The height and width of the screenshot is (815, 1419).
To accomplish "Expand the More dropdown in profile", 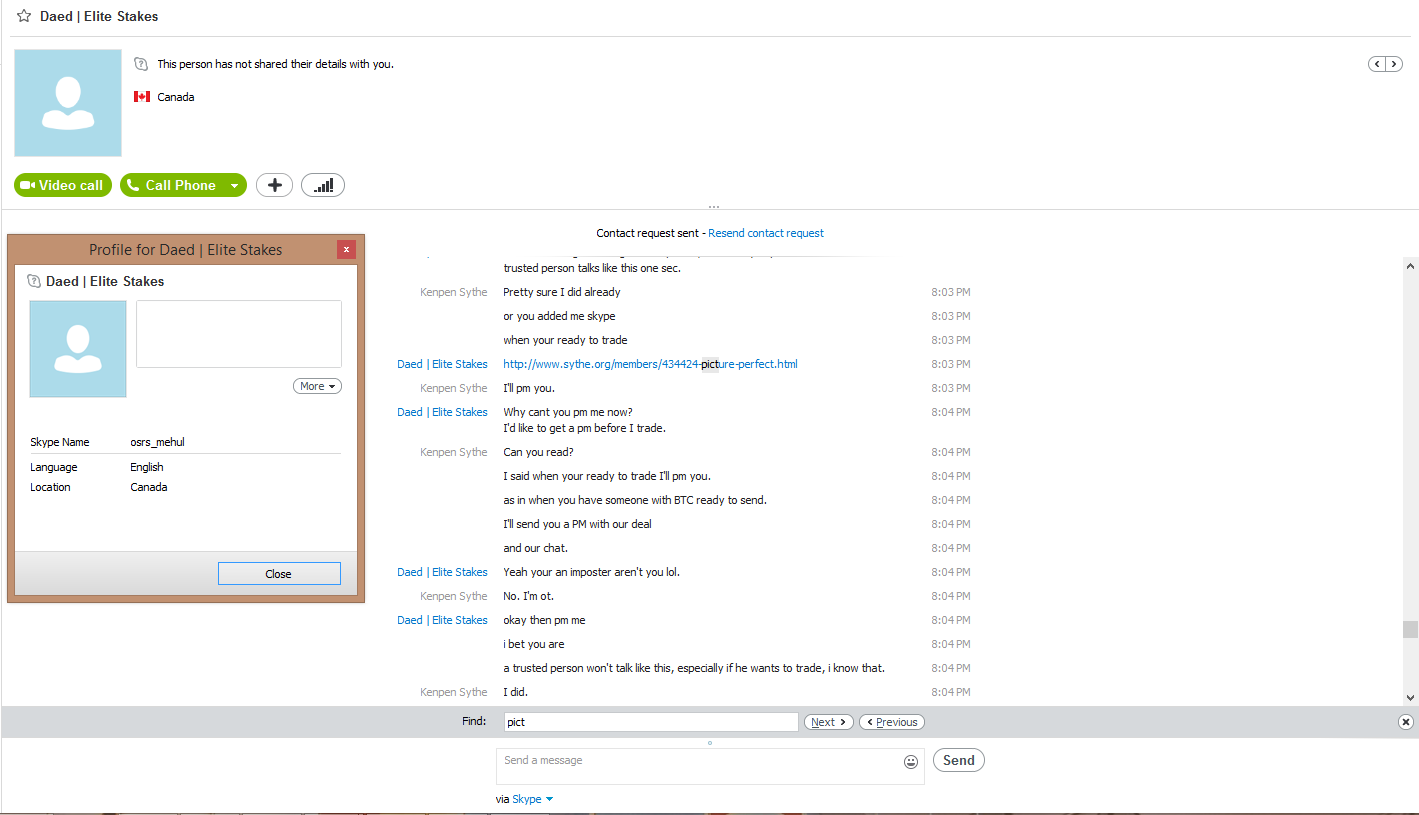I will pyautogui.click(x=317, y=386).
